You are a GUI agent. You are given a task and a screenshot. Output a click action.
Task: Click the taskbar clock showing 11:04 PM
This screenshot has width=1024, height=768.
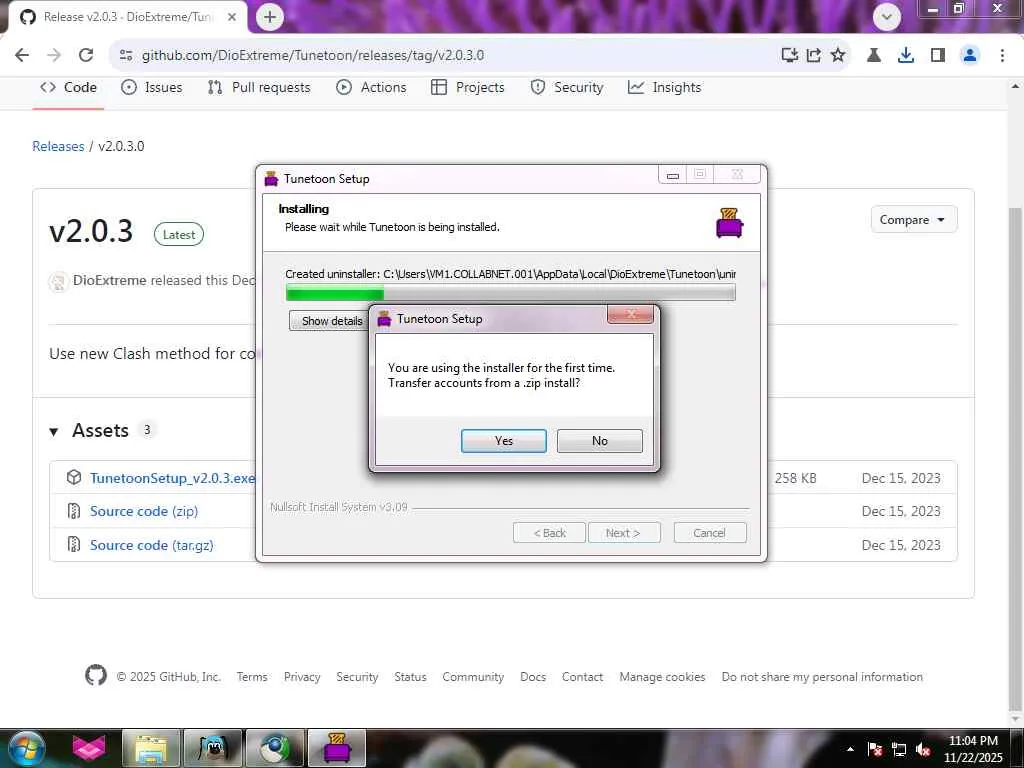[973, 749]
